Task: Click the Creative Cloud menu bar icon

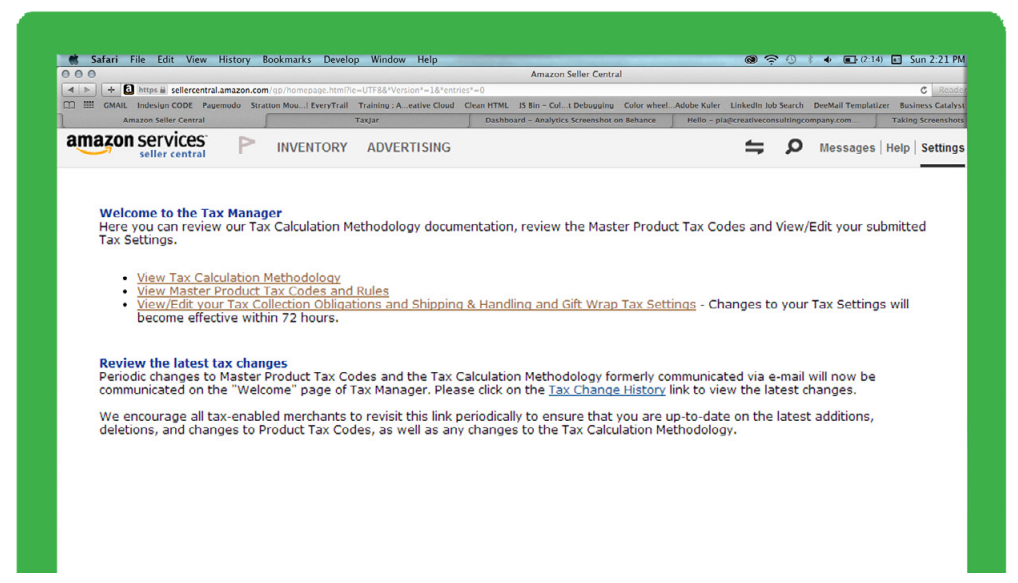Action: pos(751,59)
